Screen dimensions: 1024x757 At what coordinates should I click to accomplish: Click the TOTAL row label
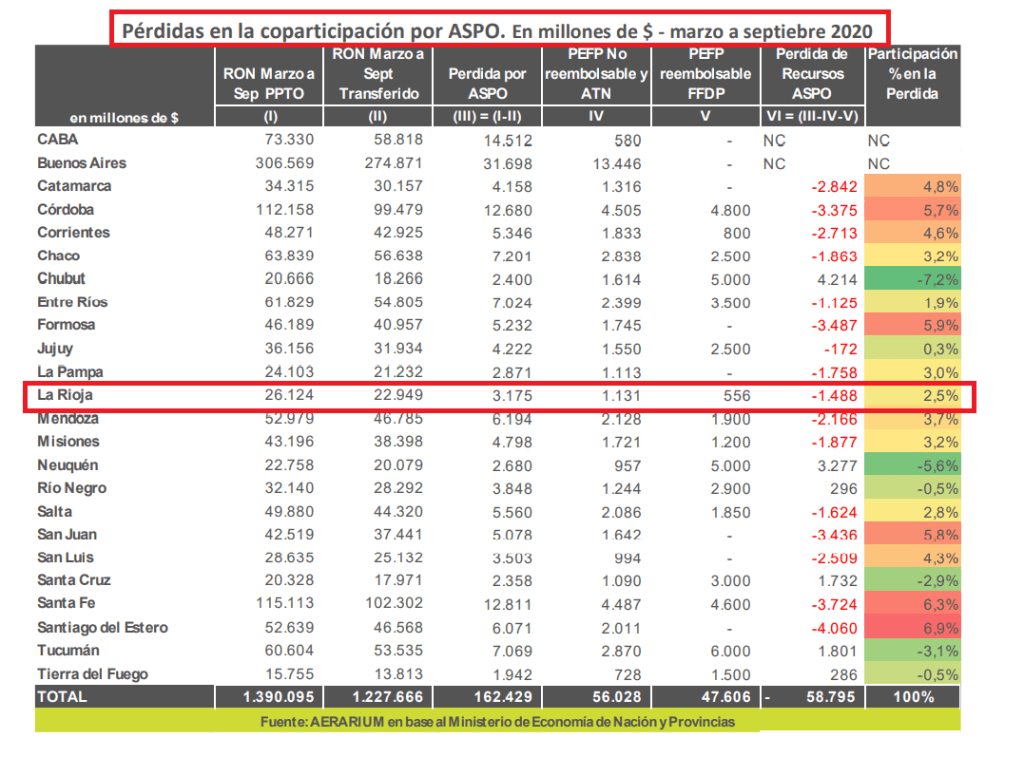61,697
